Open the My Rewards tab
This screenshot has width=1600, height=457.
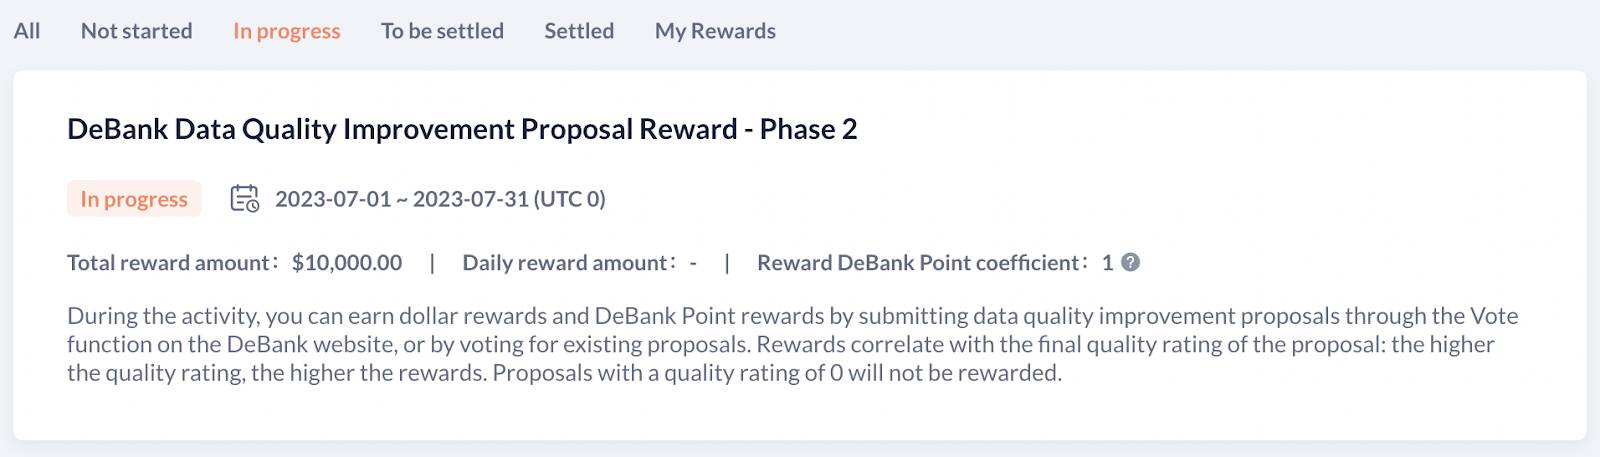pos(715,31)
